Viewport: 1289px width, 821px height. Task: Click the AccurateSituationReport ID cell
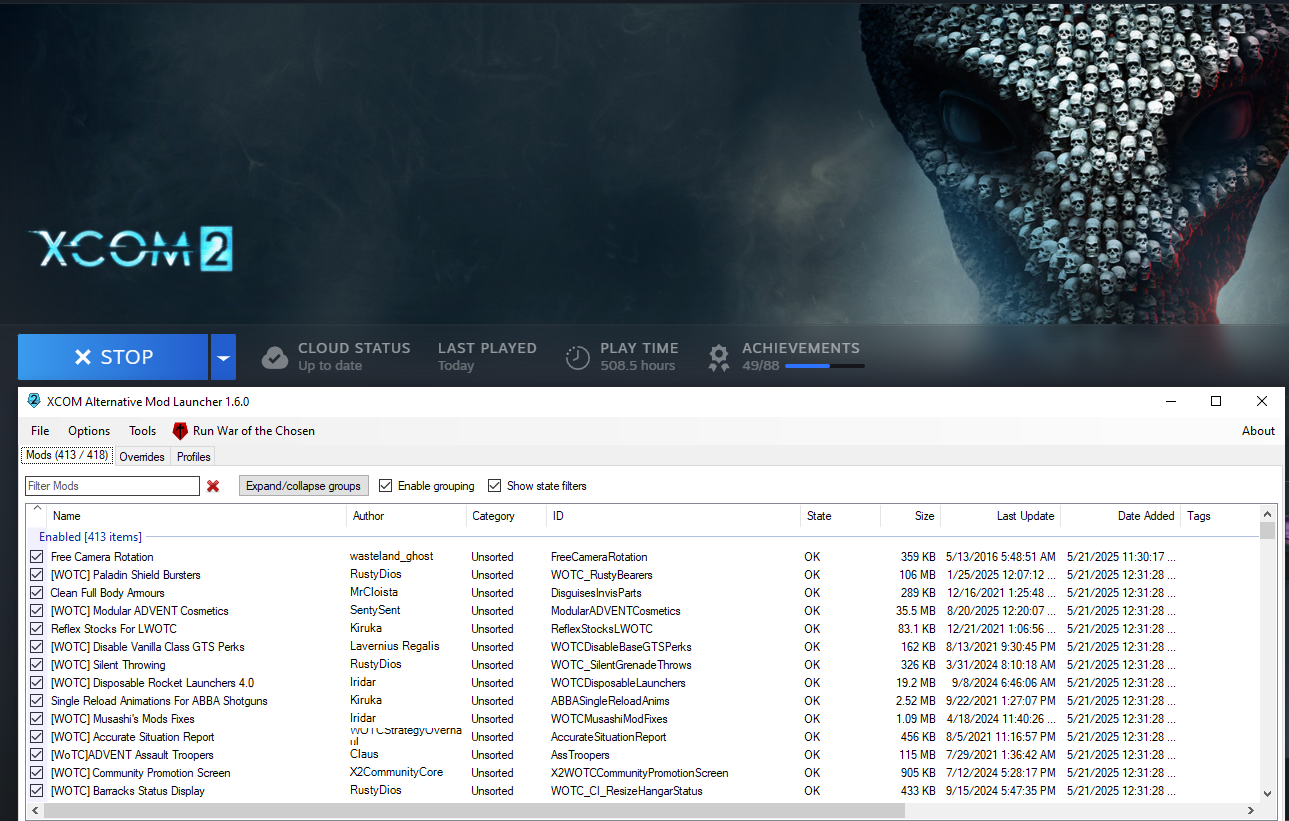pyautogui.click(x=608, y=737)
